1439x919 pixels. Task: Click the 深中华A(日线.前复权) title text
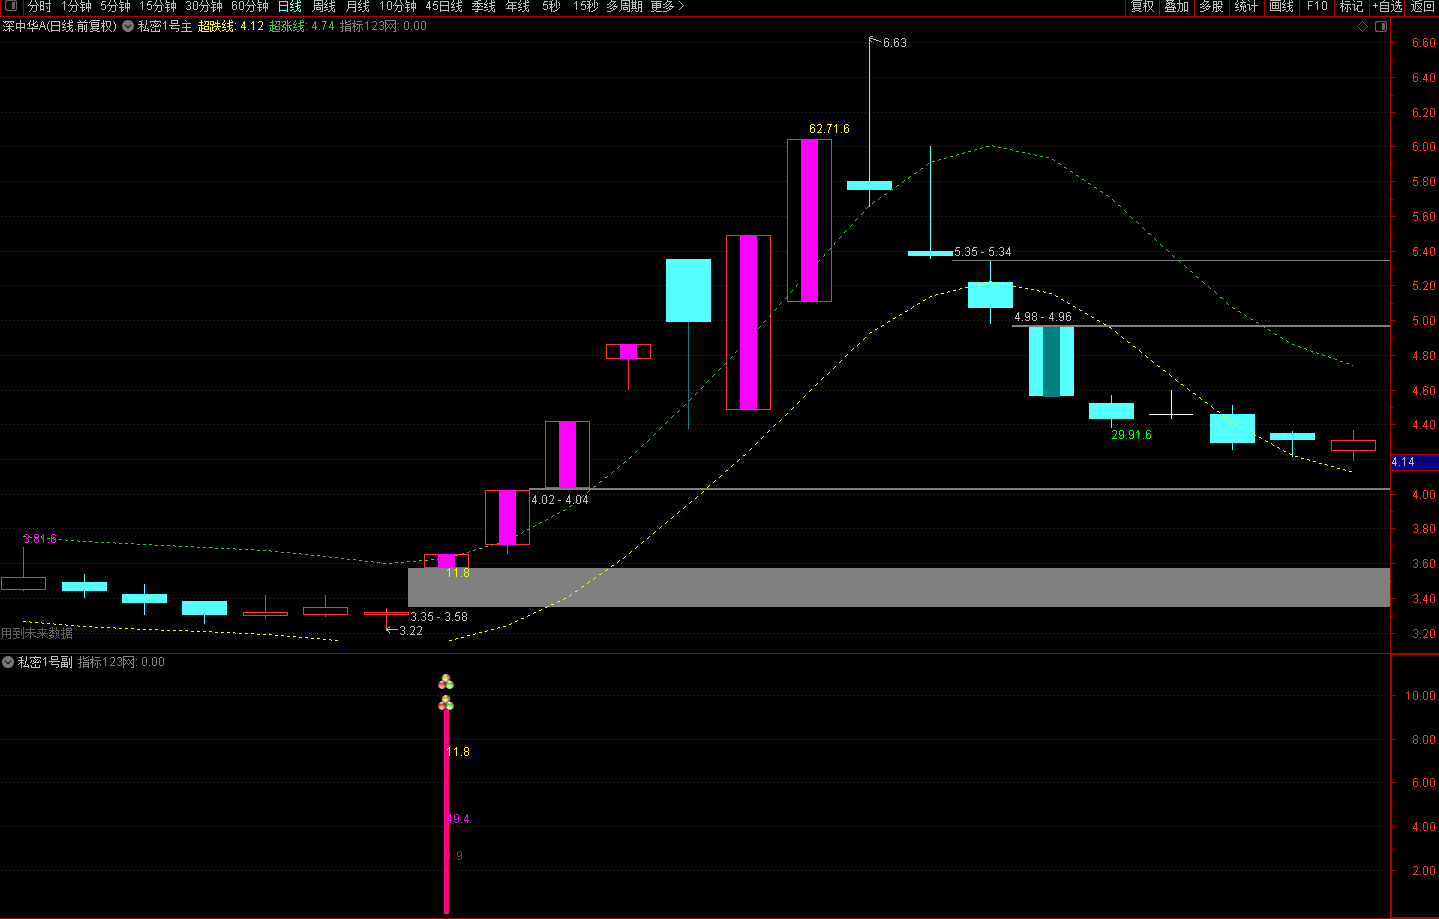point(59,27)
